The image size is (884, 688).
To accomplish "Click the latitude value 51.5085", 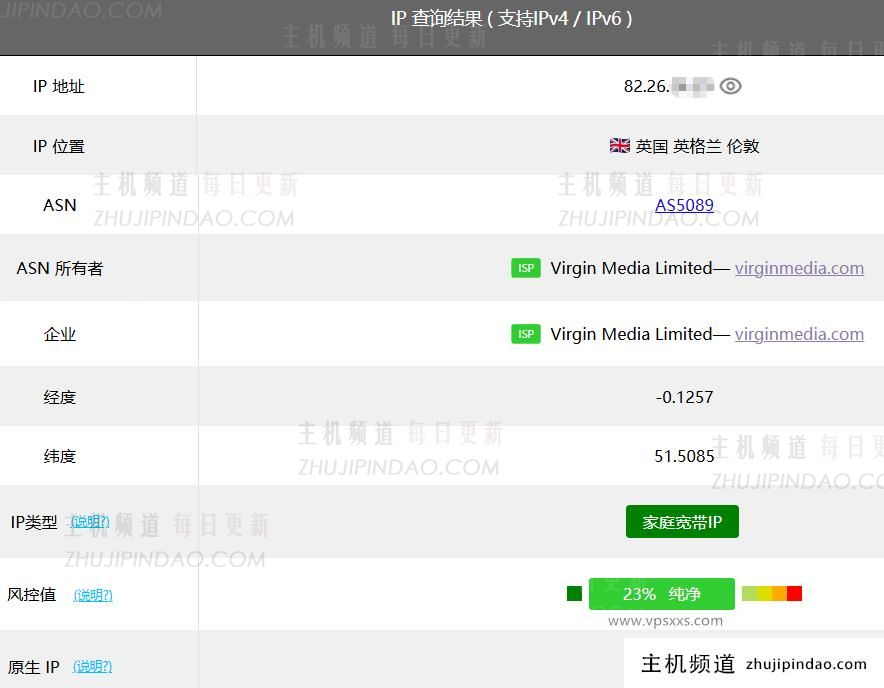I will [684, 456].
